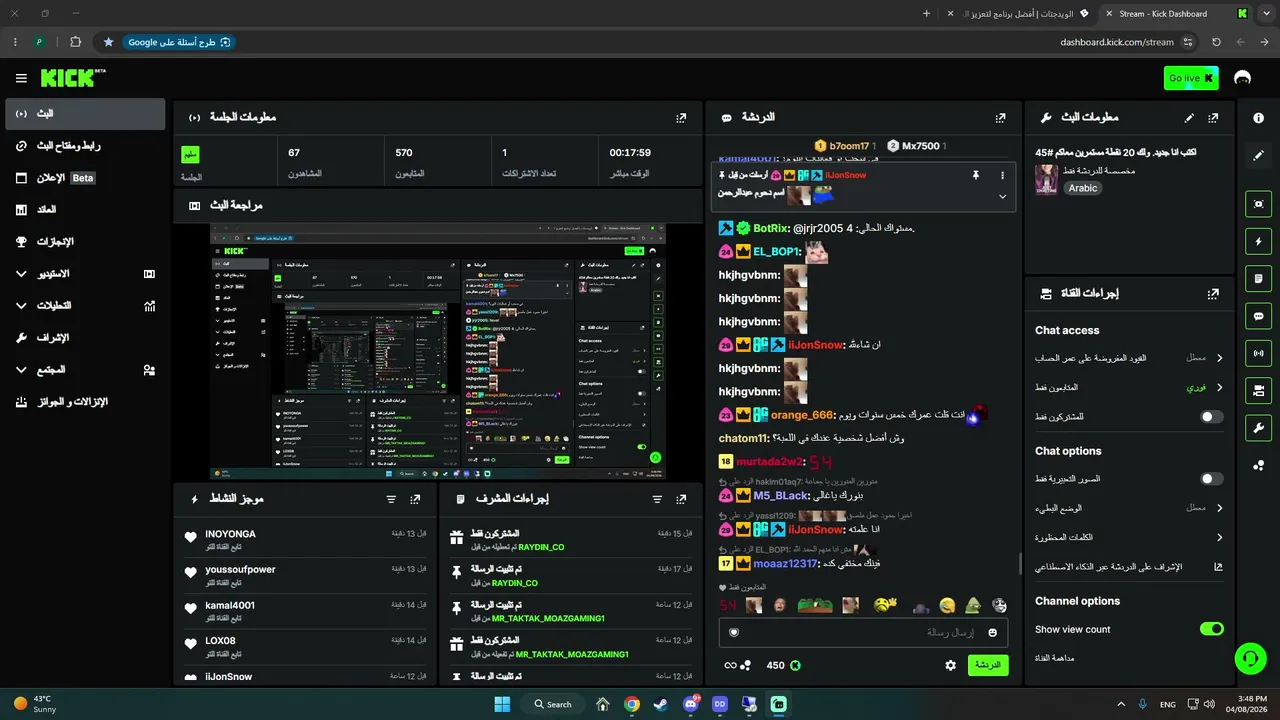Collapse the pinned message with its chevron
Viewport: 1280px width, 720px height.
coord(1002,197)
